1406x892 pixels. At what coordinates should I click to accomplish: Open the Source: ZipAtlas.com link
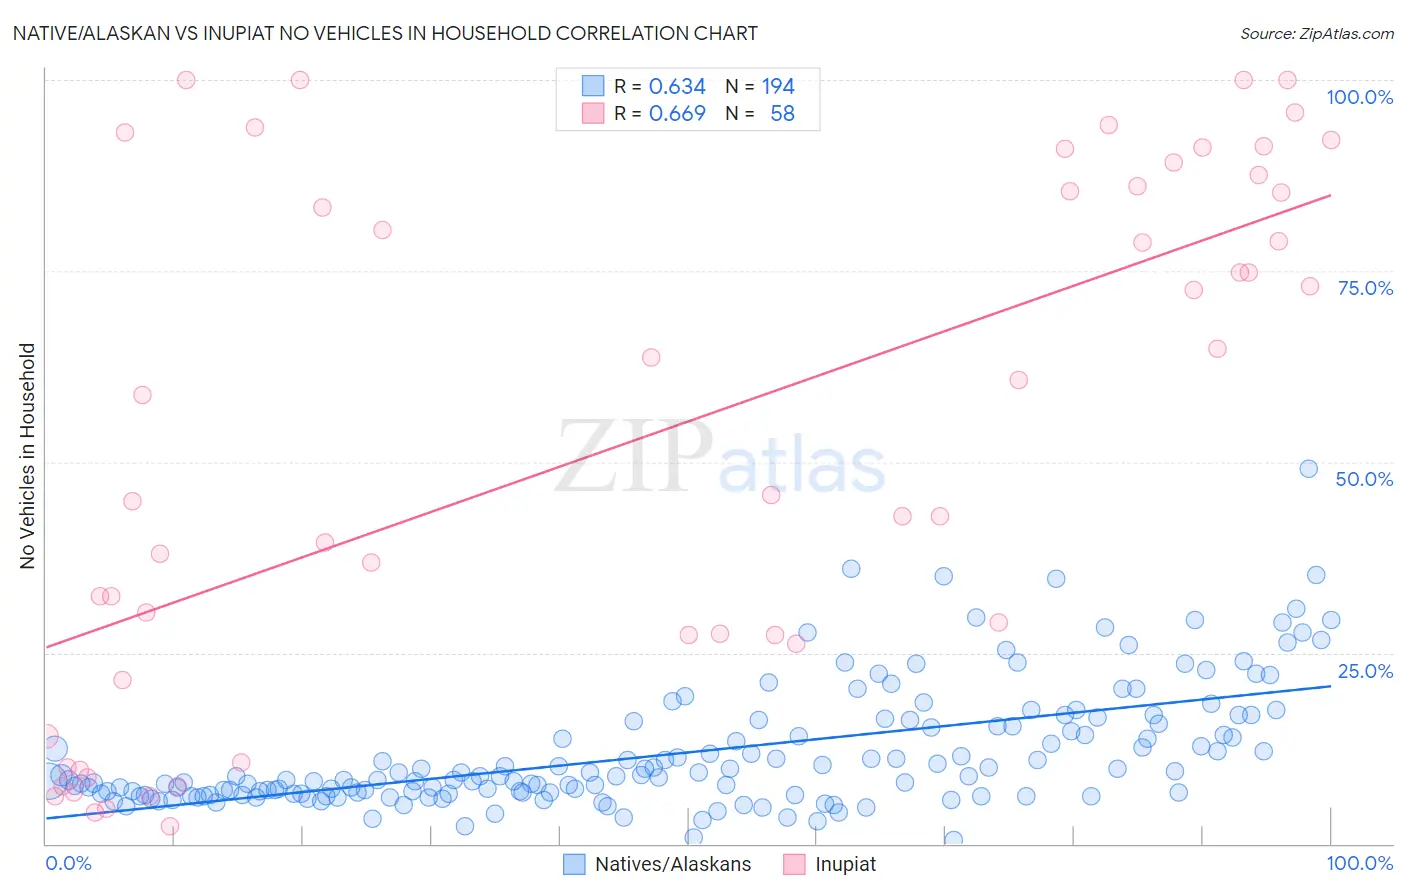pyautogui.click(x=1317, y=33)
